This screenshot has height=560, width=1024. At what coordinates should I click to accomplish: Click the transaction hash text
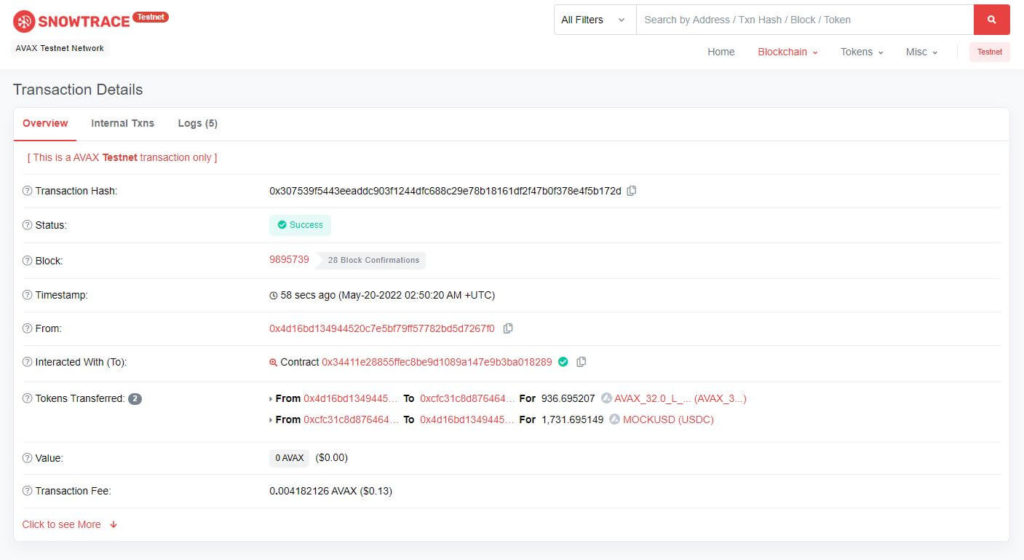(445, 191)
